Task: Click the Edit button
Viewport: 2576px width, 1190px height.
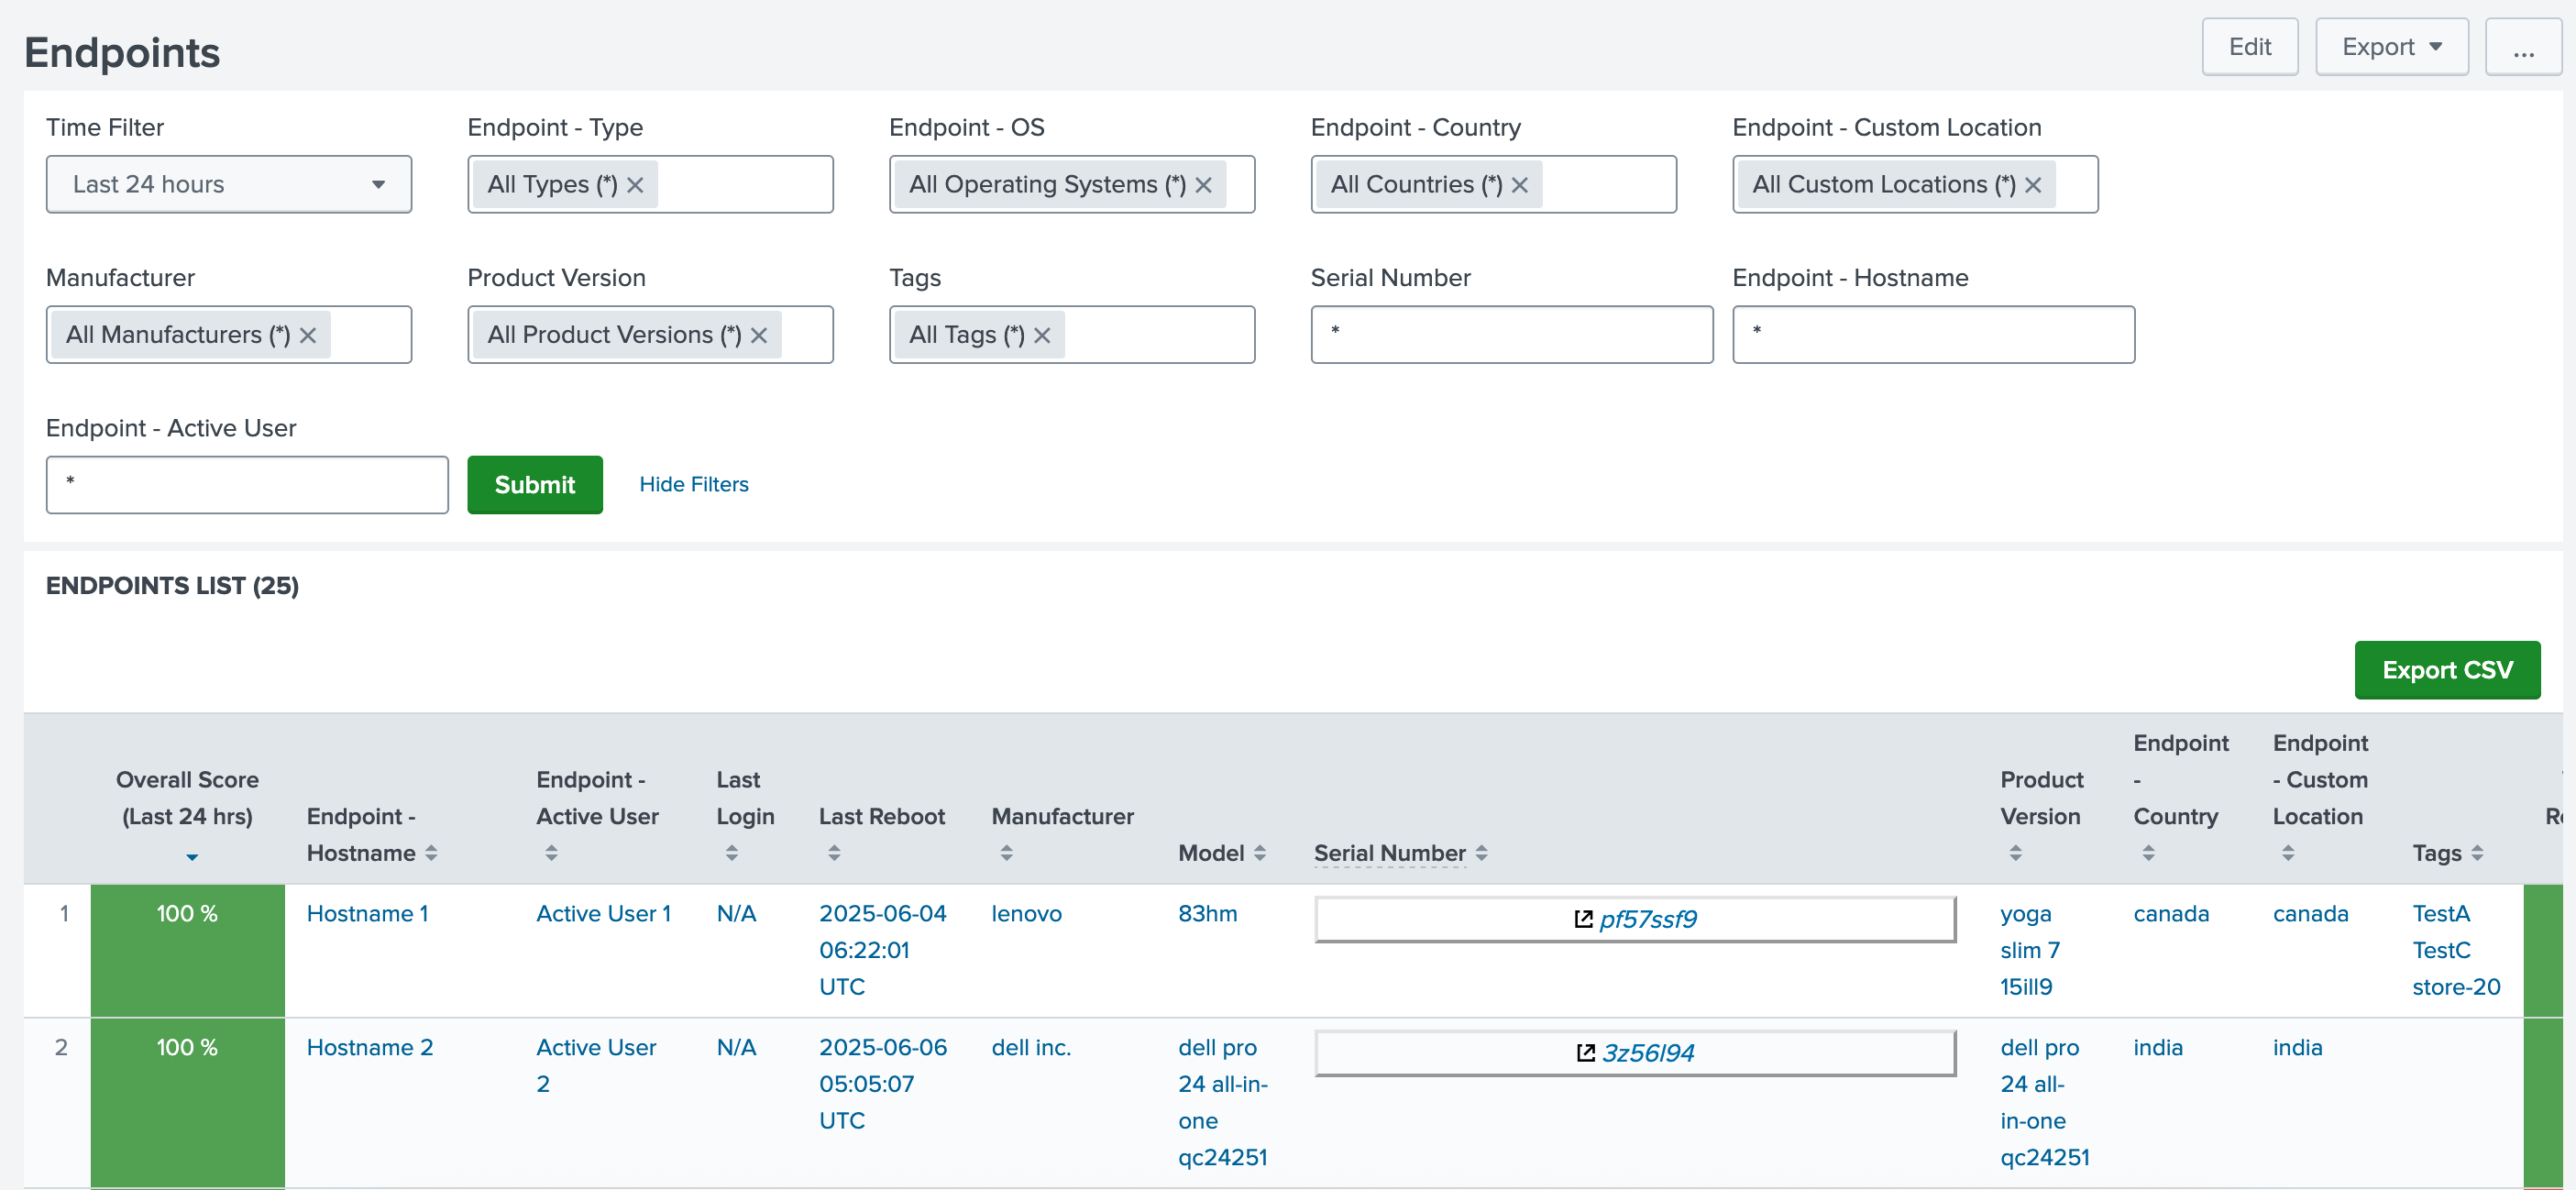Action: [2249, 47]
